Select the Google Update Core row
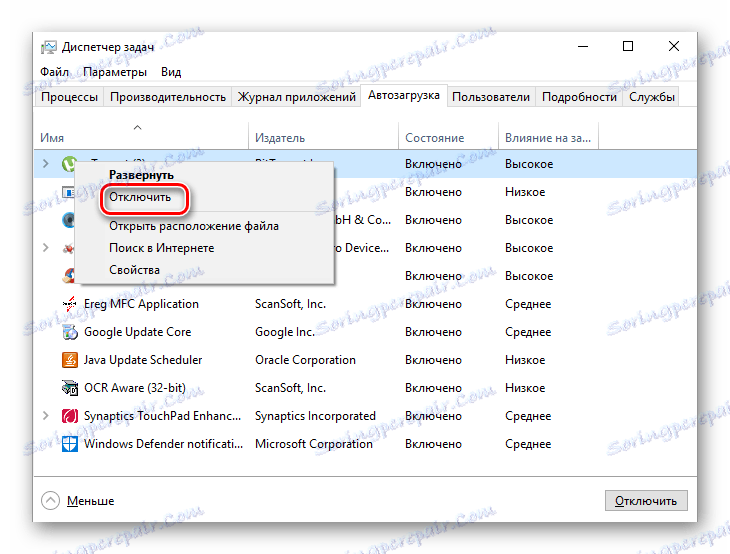 [x=365, y=332]
